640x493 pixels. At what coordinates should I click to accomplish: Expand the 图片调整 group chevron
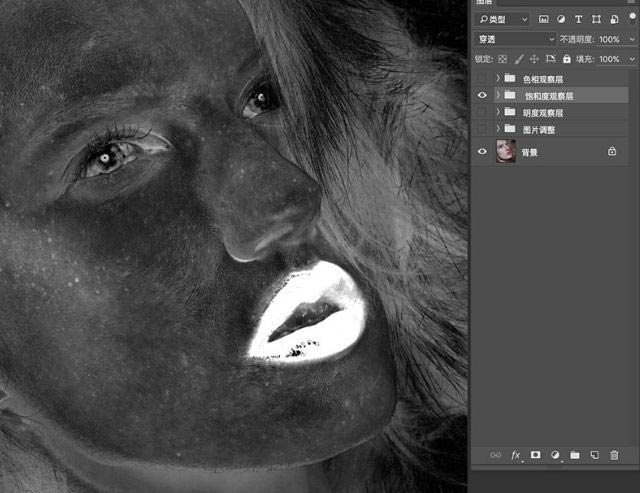pyautogui.click(x=497, y=129)
